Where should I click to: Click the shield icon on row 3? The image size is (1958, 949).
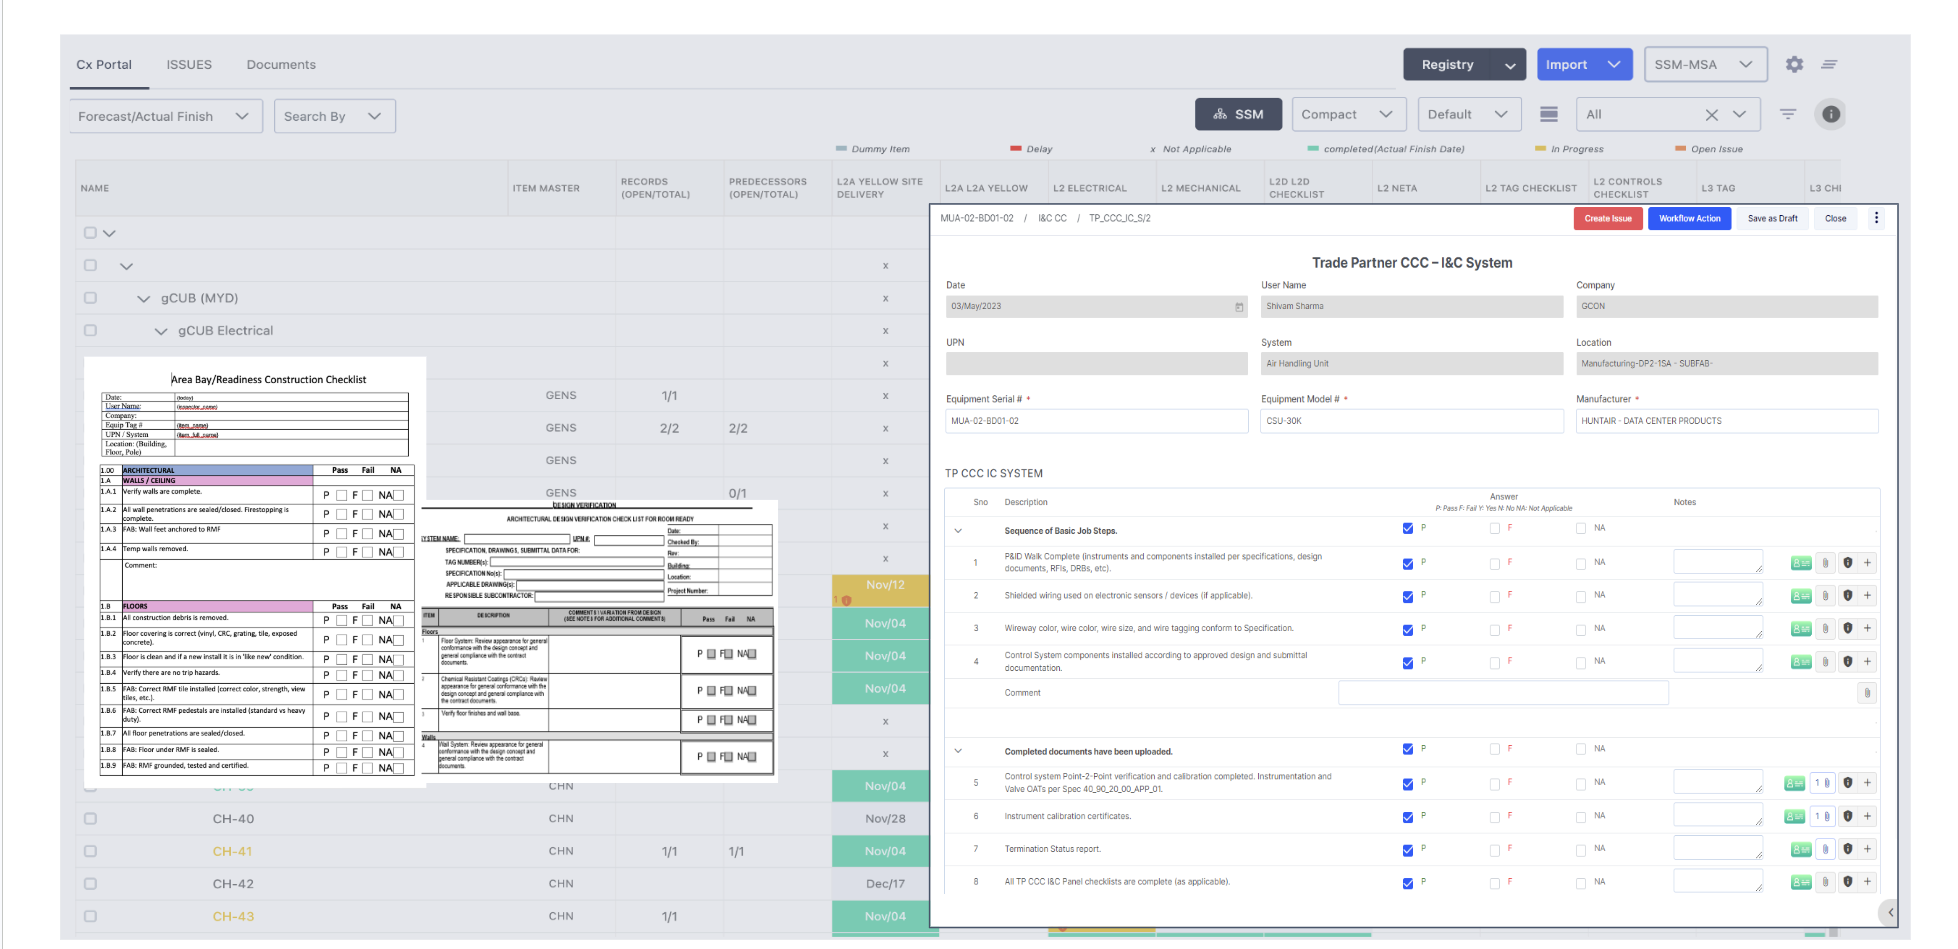(x=1846, y=628)
